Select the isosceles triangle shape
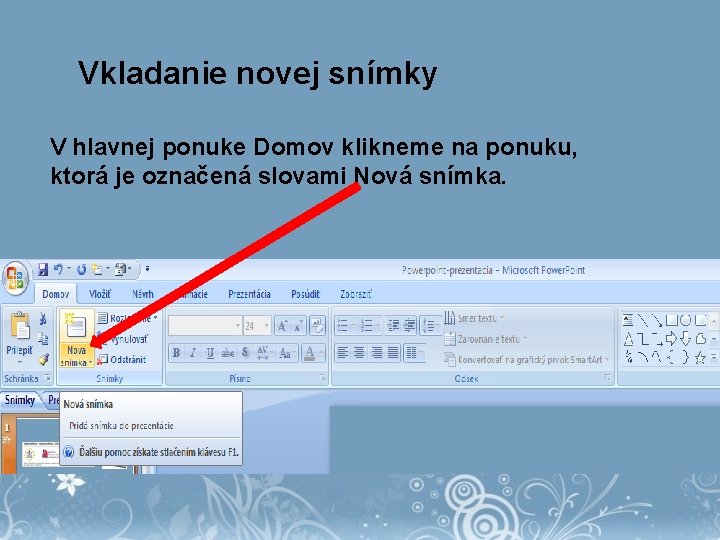Viewport: 720px width, 540px height. point(628,339)
